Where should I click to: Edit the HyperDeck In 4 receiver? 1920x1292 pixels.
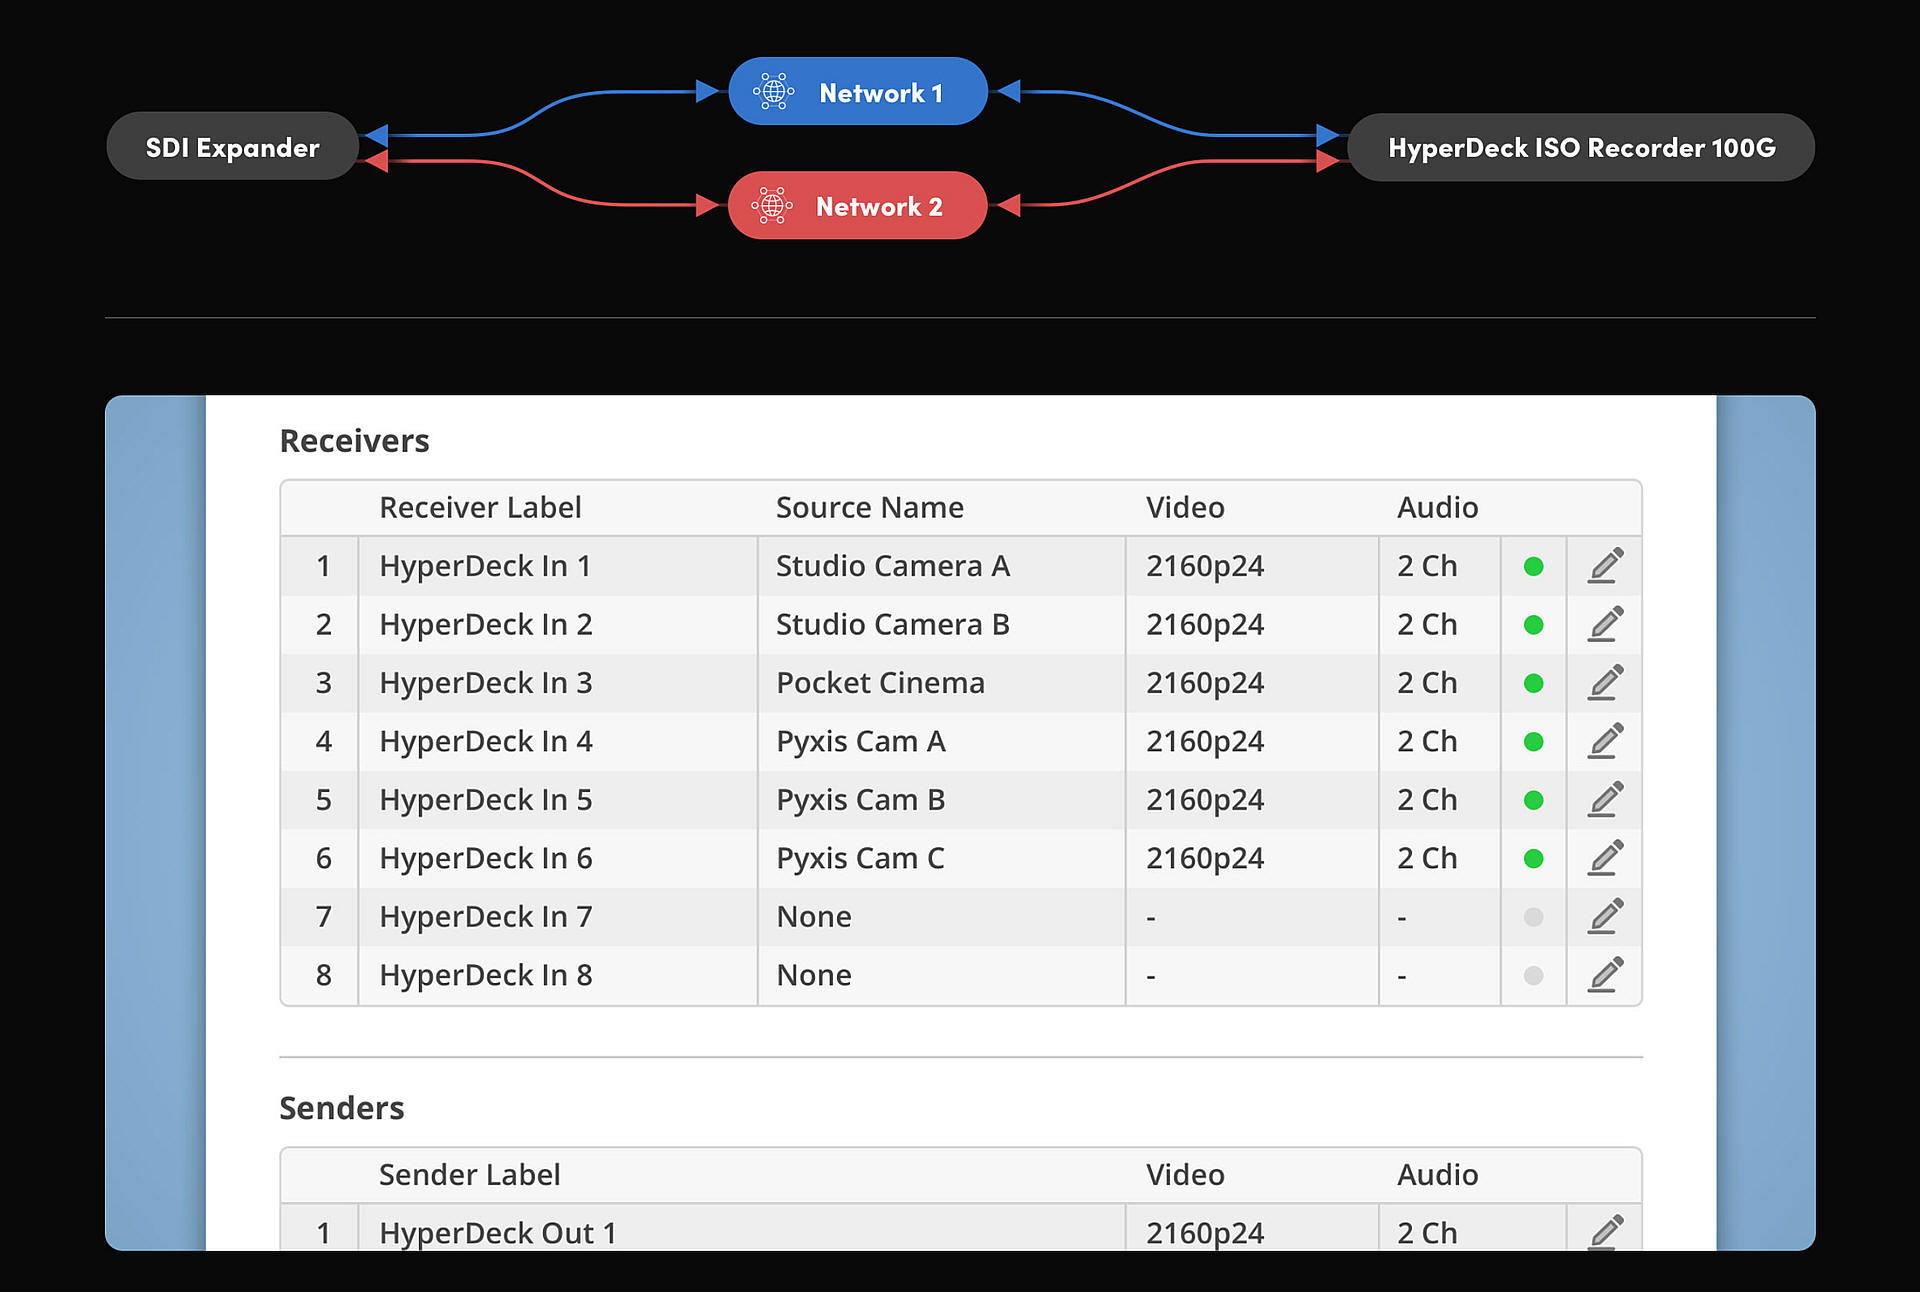(x=1605, y=741)
